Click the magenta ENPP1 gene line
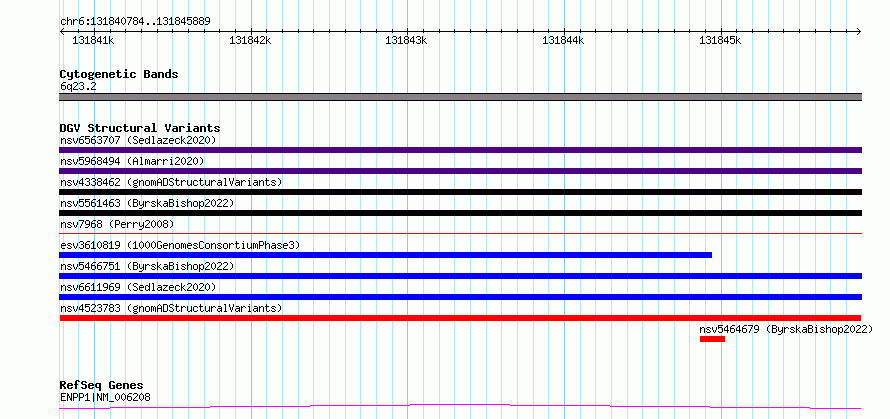 (x=460, y=406)
